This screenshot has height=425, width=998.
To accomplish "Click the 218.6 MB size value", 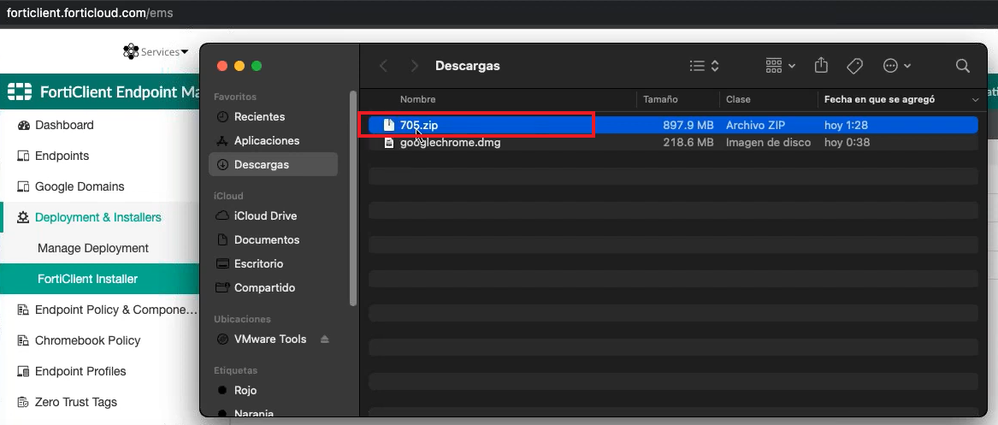I will click(688, 143).
